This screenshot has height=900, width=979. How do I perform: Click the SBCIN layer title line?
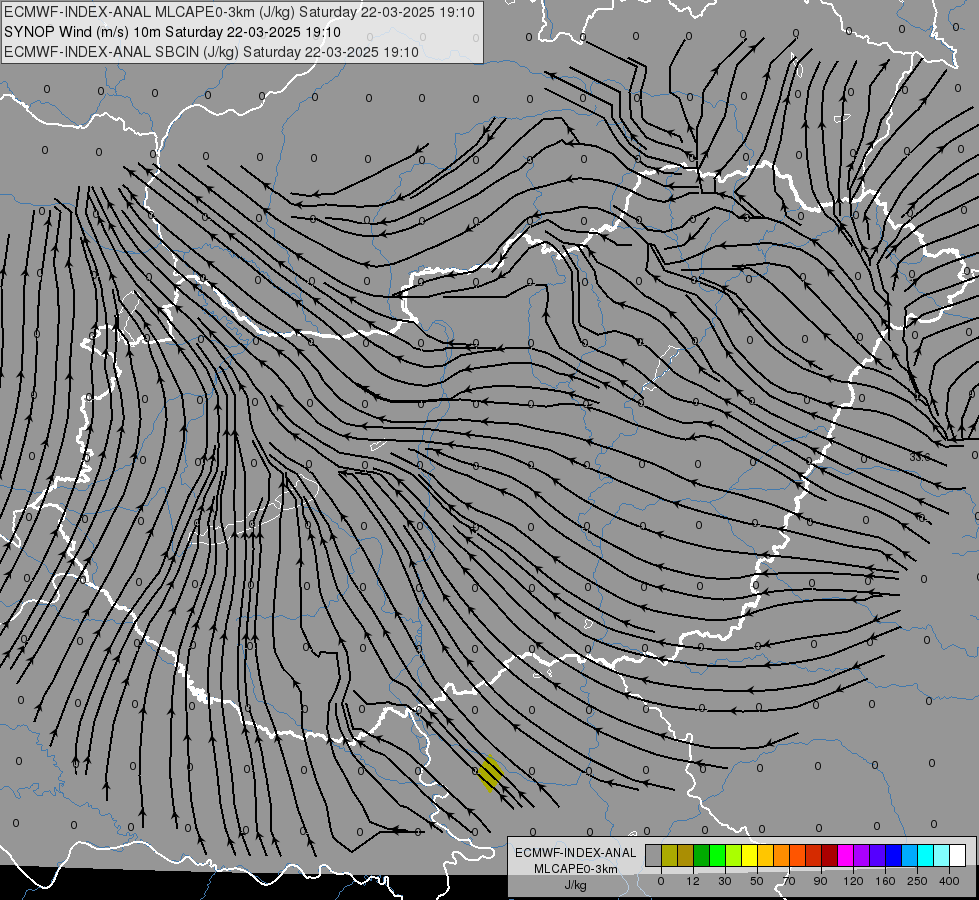click(x=211, y=52)
